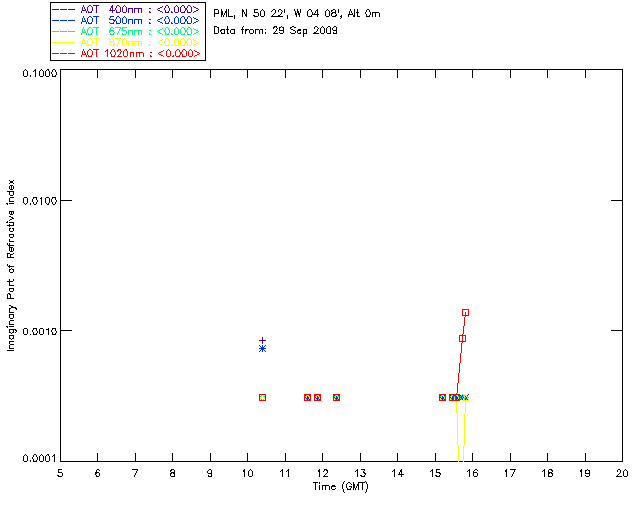Image resolution: width=640 pixels, height=512 pixels.
Task: Click the x-axis tick label 6
Action: [x=98, y=473]
